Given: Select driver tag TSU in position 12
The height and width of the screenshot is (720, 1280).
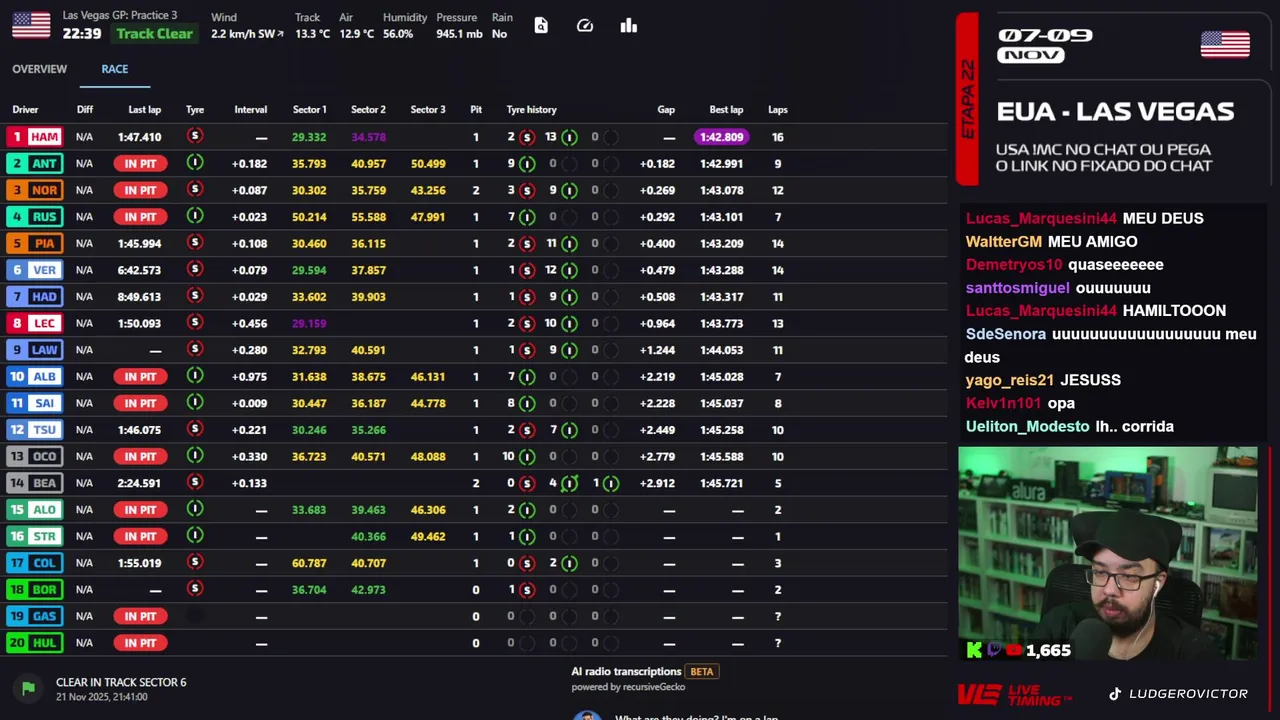Looking at the screenshot, I should pyautogui.click(x=34, y=429).
